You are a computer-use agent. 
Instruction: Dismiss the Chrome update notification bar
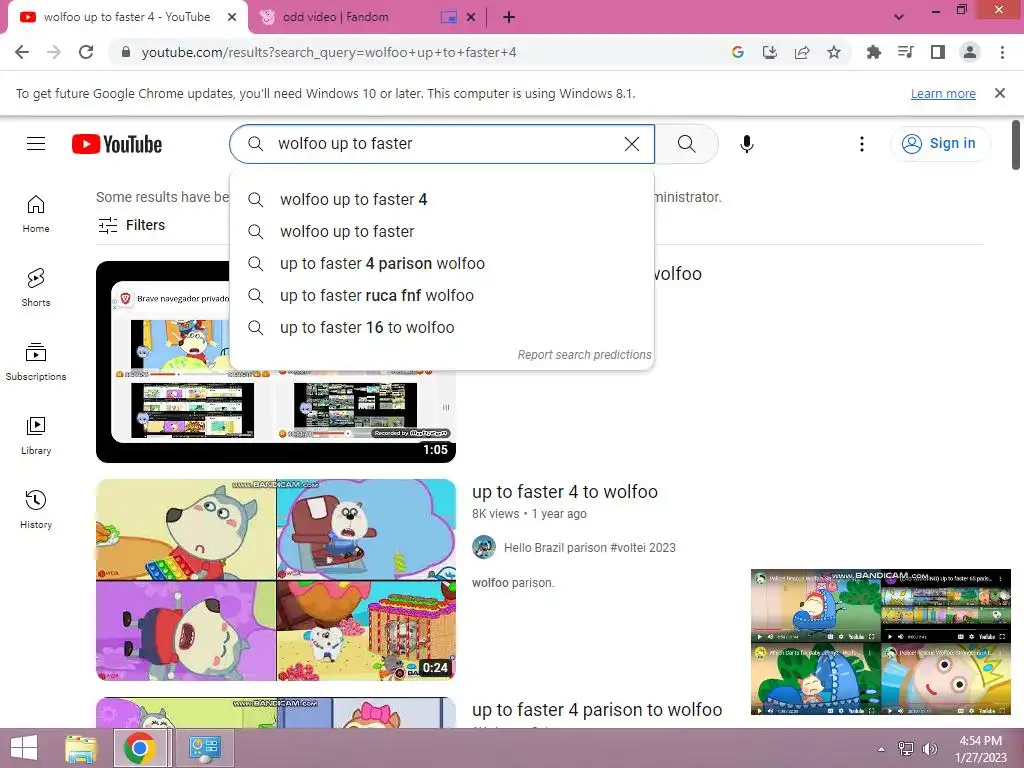pyautogui.click(x=1000, y=93)
